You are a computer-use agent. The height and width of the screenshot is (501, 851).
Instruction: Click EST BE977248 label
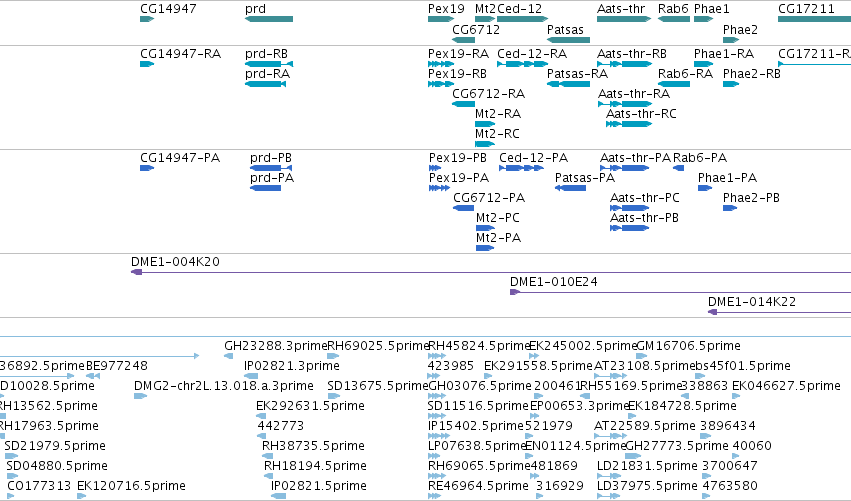117,366
